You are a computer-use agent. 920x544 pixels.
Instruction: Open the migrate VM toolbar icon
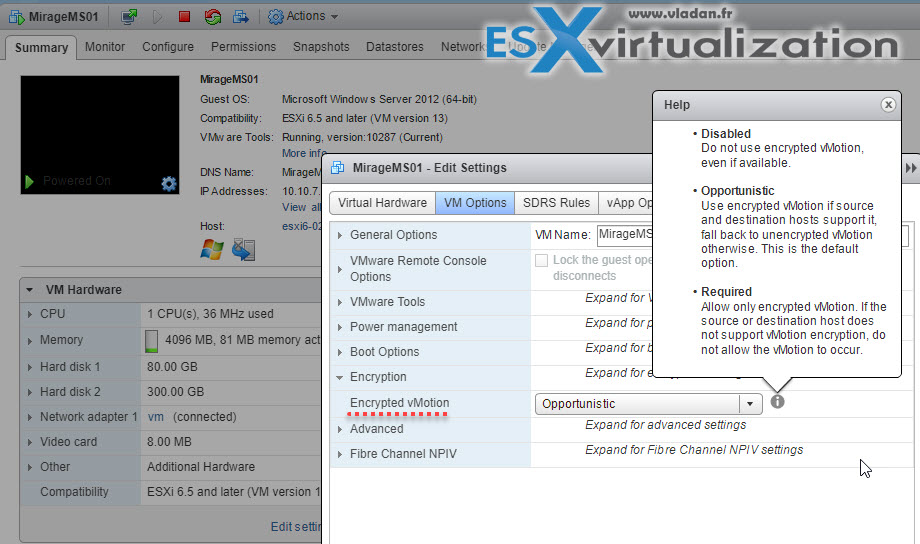pos(241,16)
